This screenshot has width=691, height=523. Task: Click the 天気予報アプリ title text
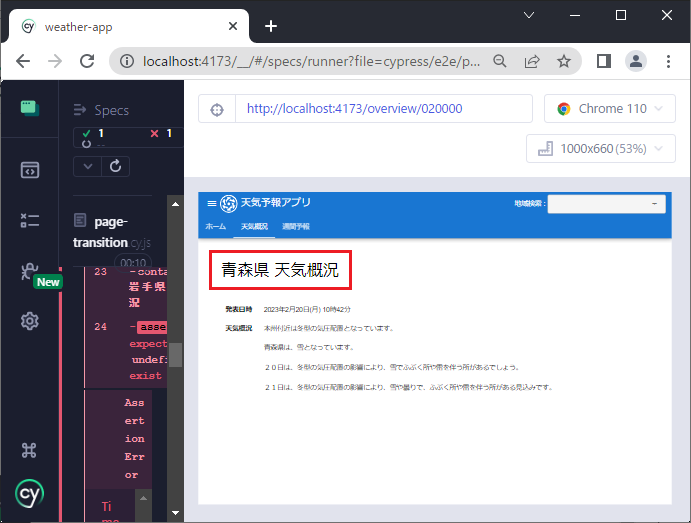coord(275,202)
